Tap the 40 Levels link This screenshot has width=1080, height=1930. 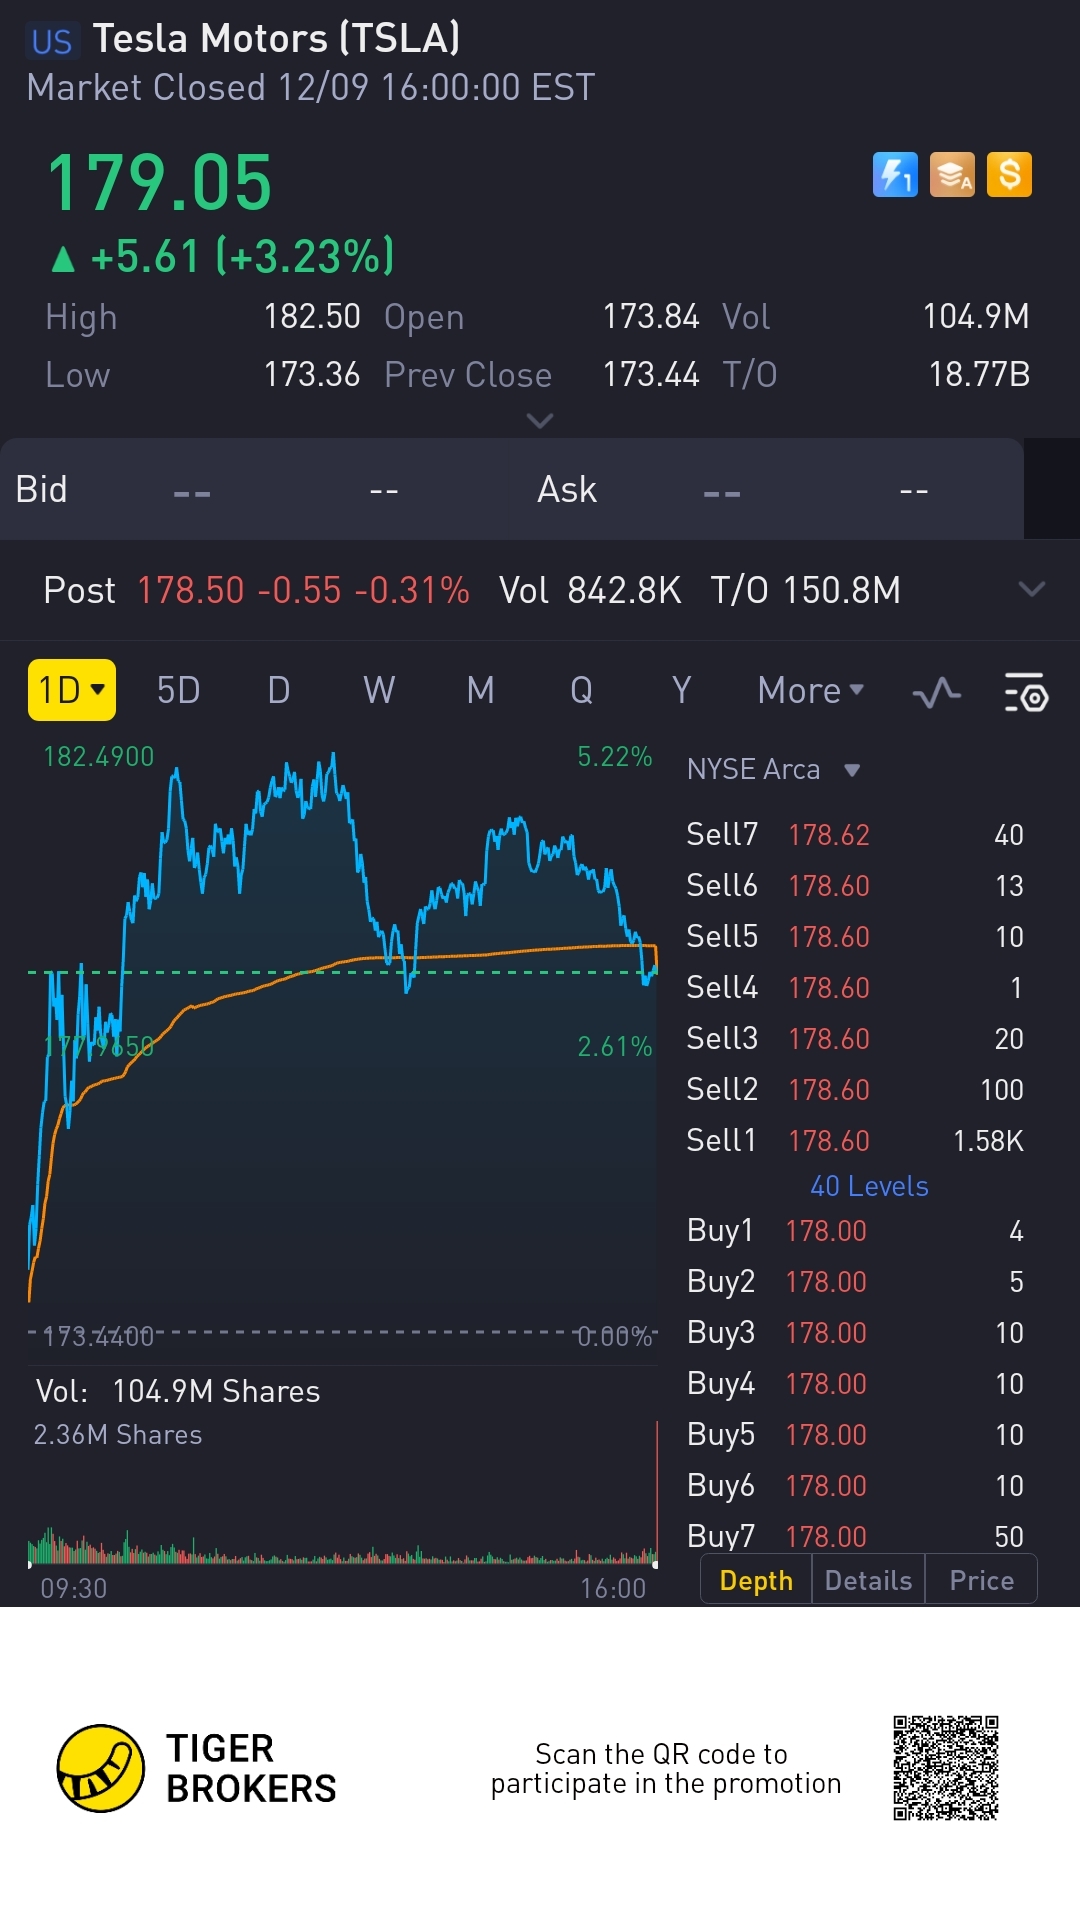pos(869,1186)
